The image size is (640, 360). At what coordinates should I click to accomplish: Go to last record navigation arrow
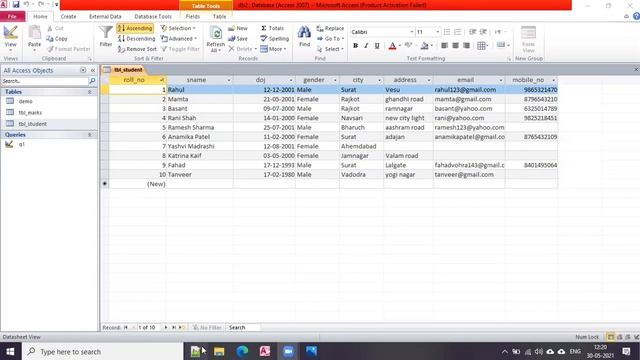173,327
